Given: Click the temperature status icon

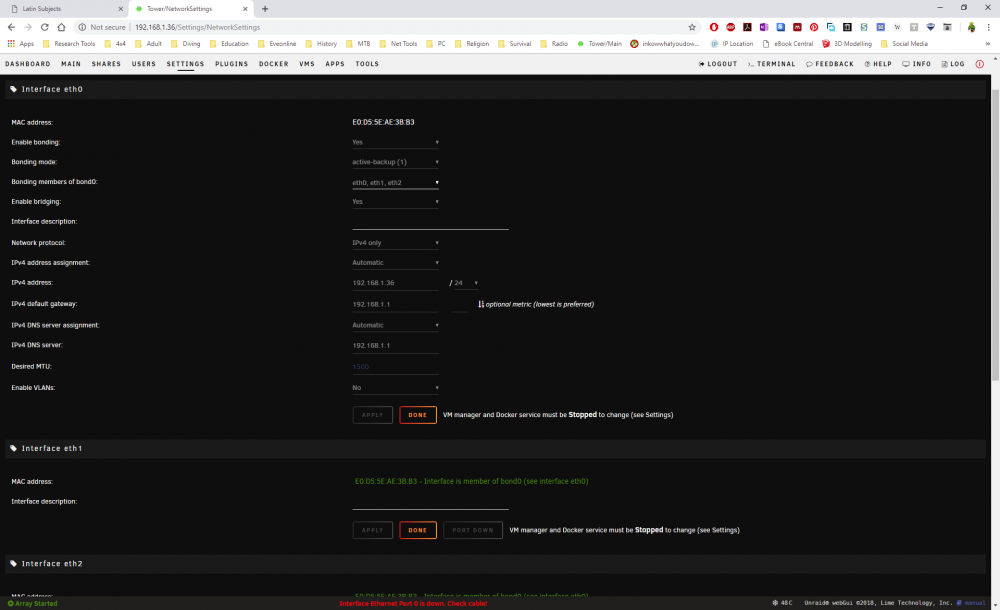Looking at the screenshot, I should coord(775,603).
